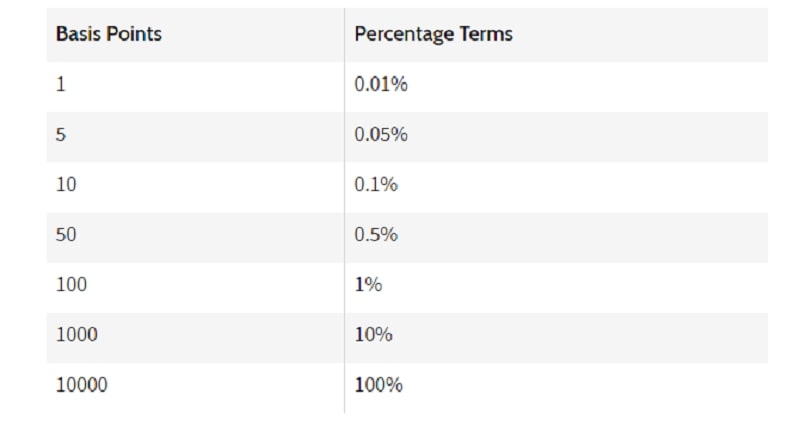This screenshot has height=425, width=800.
Task: Pick the 0.05% percentage value
Action: point(381,135)
